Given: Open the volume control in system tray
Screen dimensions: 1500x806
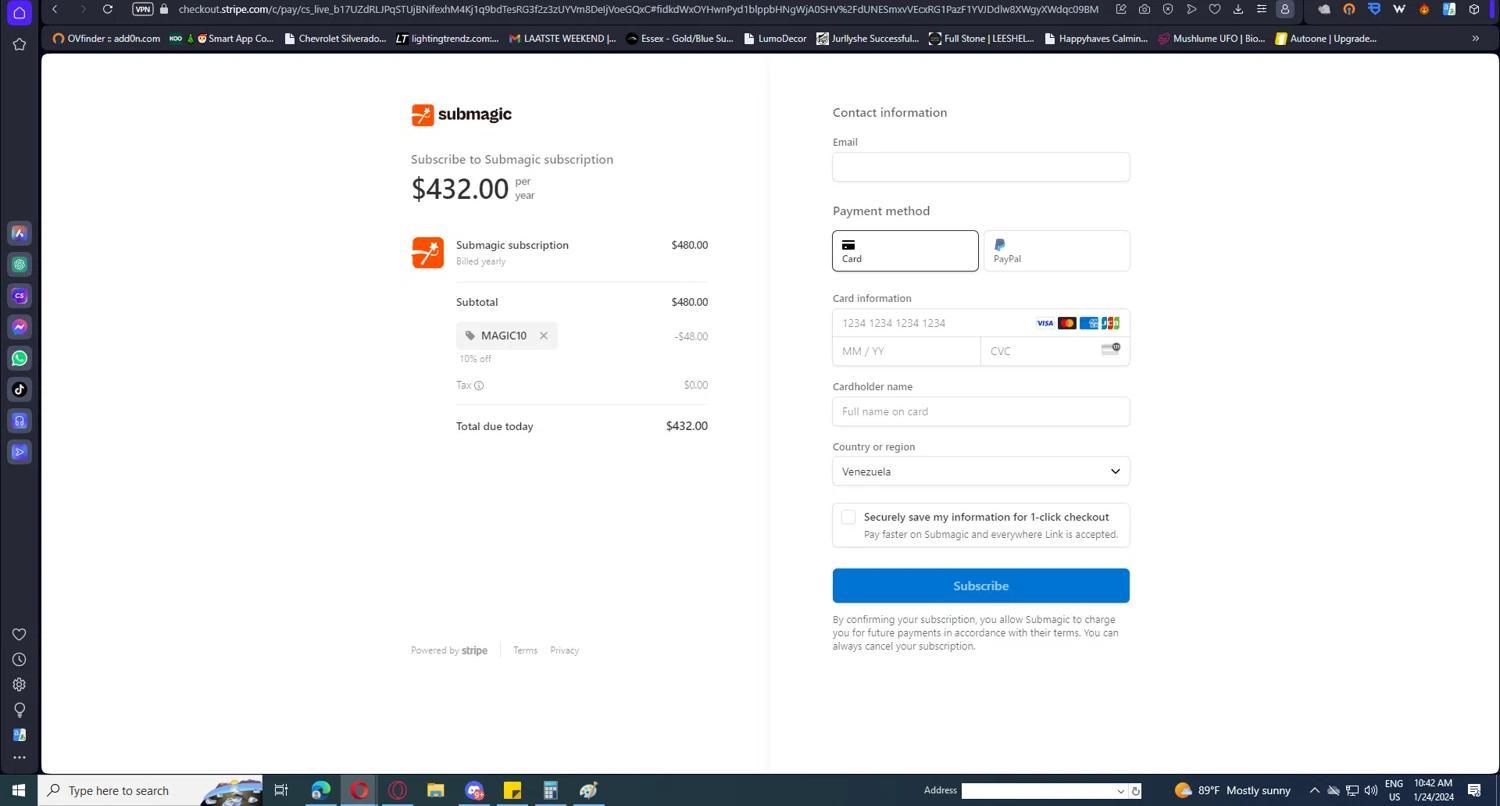Looking at the screenshot, I should pos(1370,791).
